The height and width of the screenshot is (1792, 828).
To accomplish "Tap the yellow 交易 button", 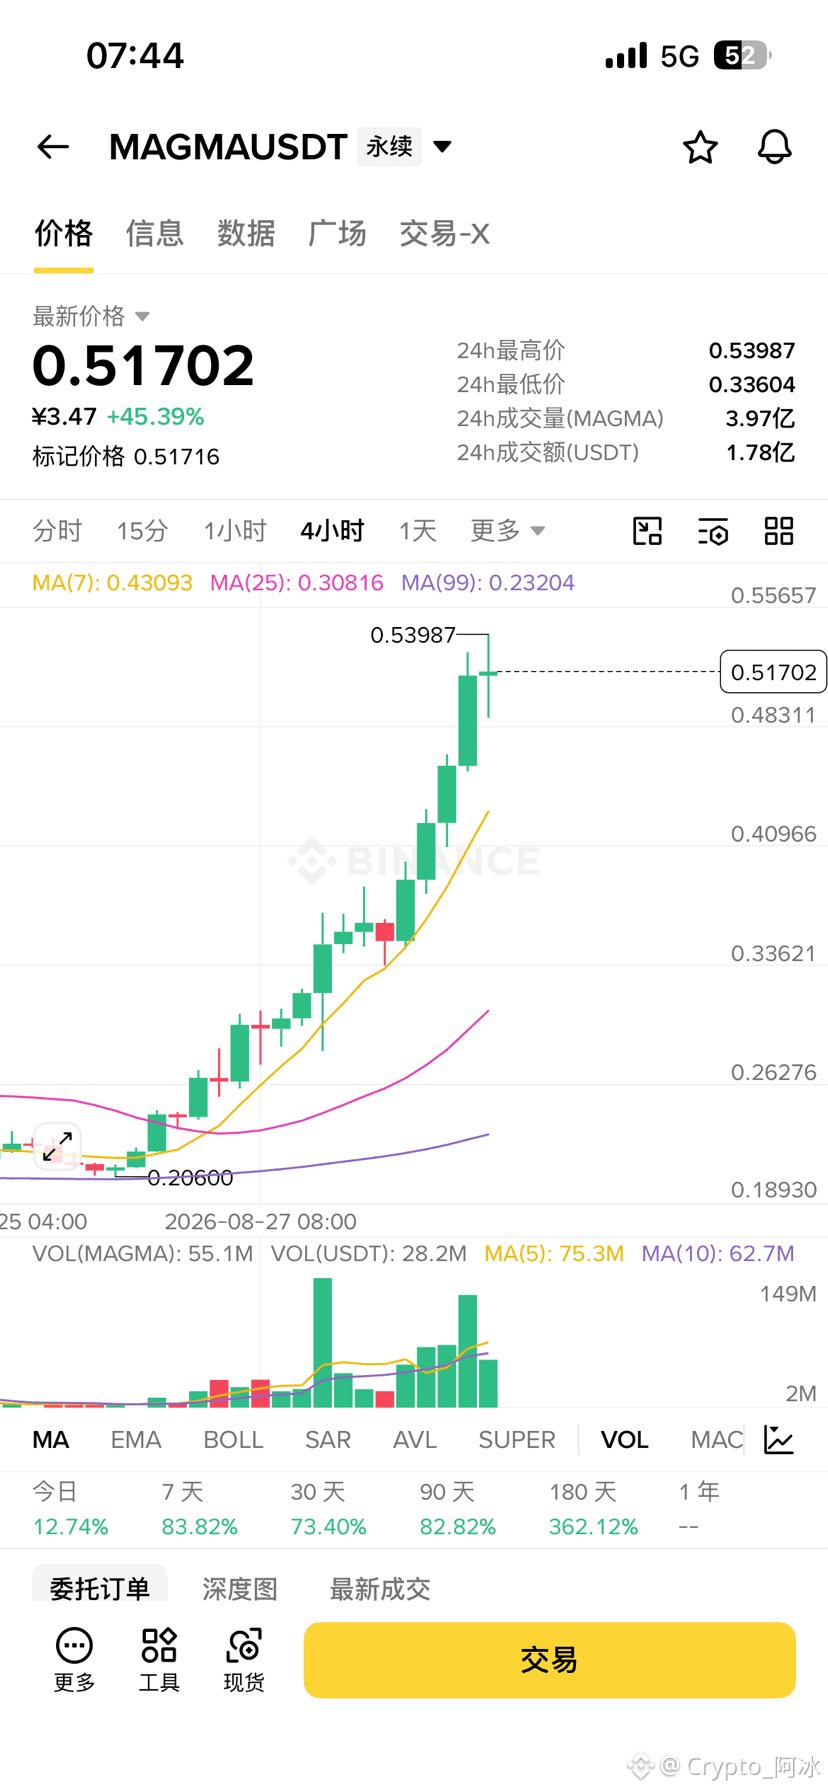I will point(549,1660).
